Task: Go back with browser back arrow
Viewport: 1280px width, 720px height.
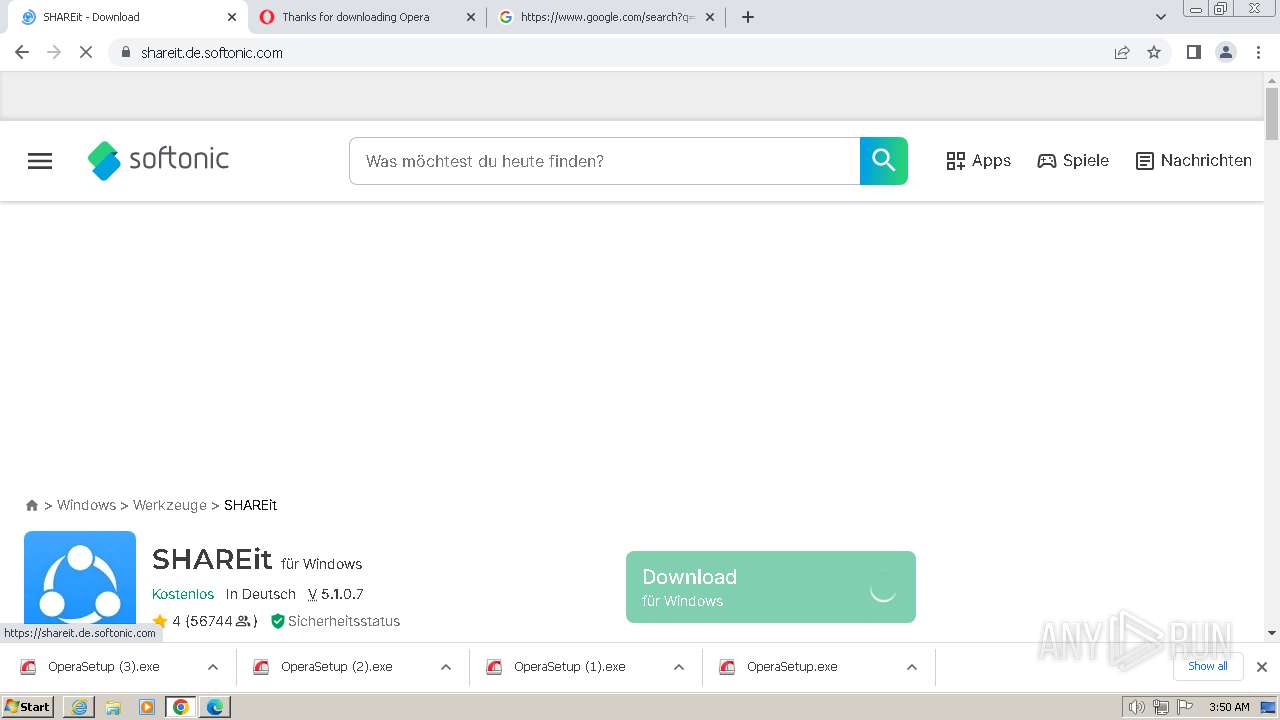Action: [22, 52]
